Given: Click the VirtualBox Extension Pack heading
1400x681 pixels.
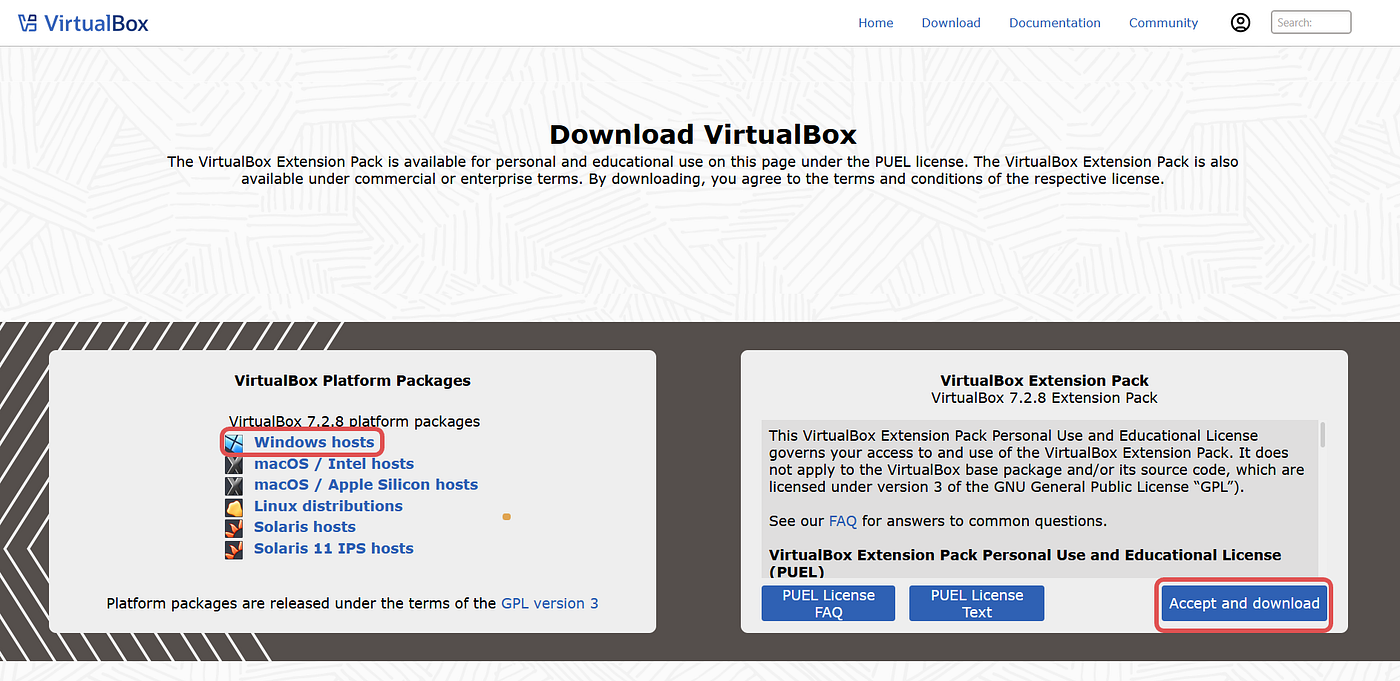Looking at the screenshot, I should [x=1044, y=380].
